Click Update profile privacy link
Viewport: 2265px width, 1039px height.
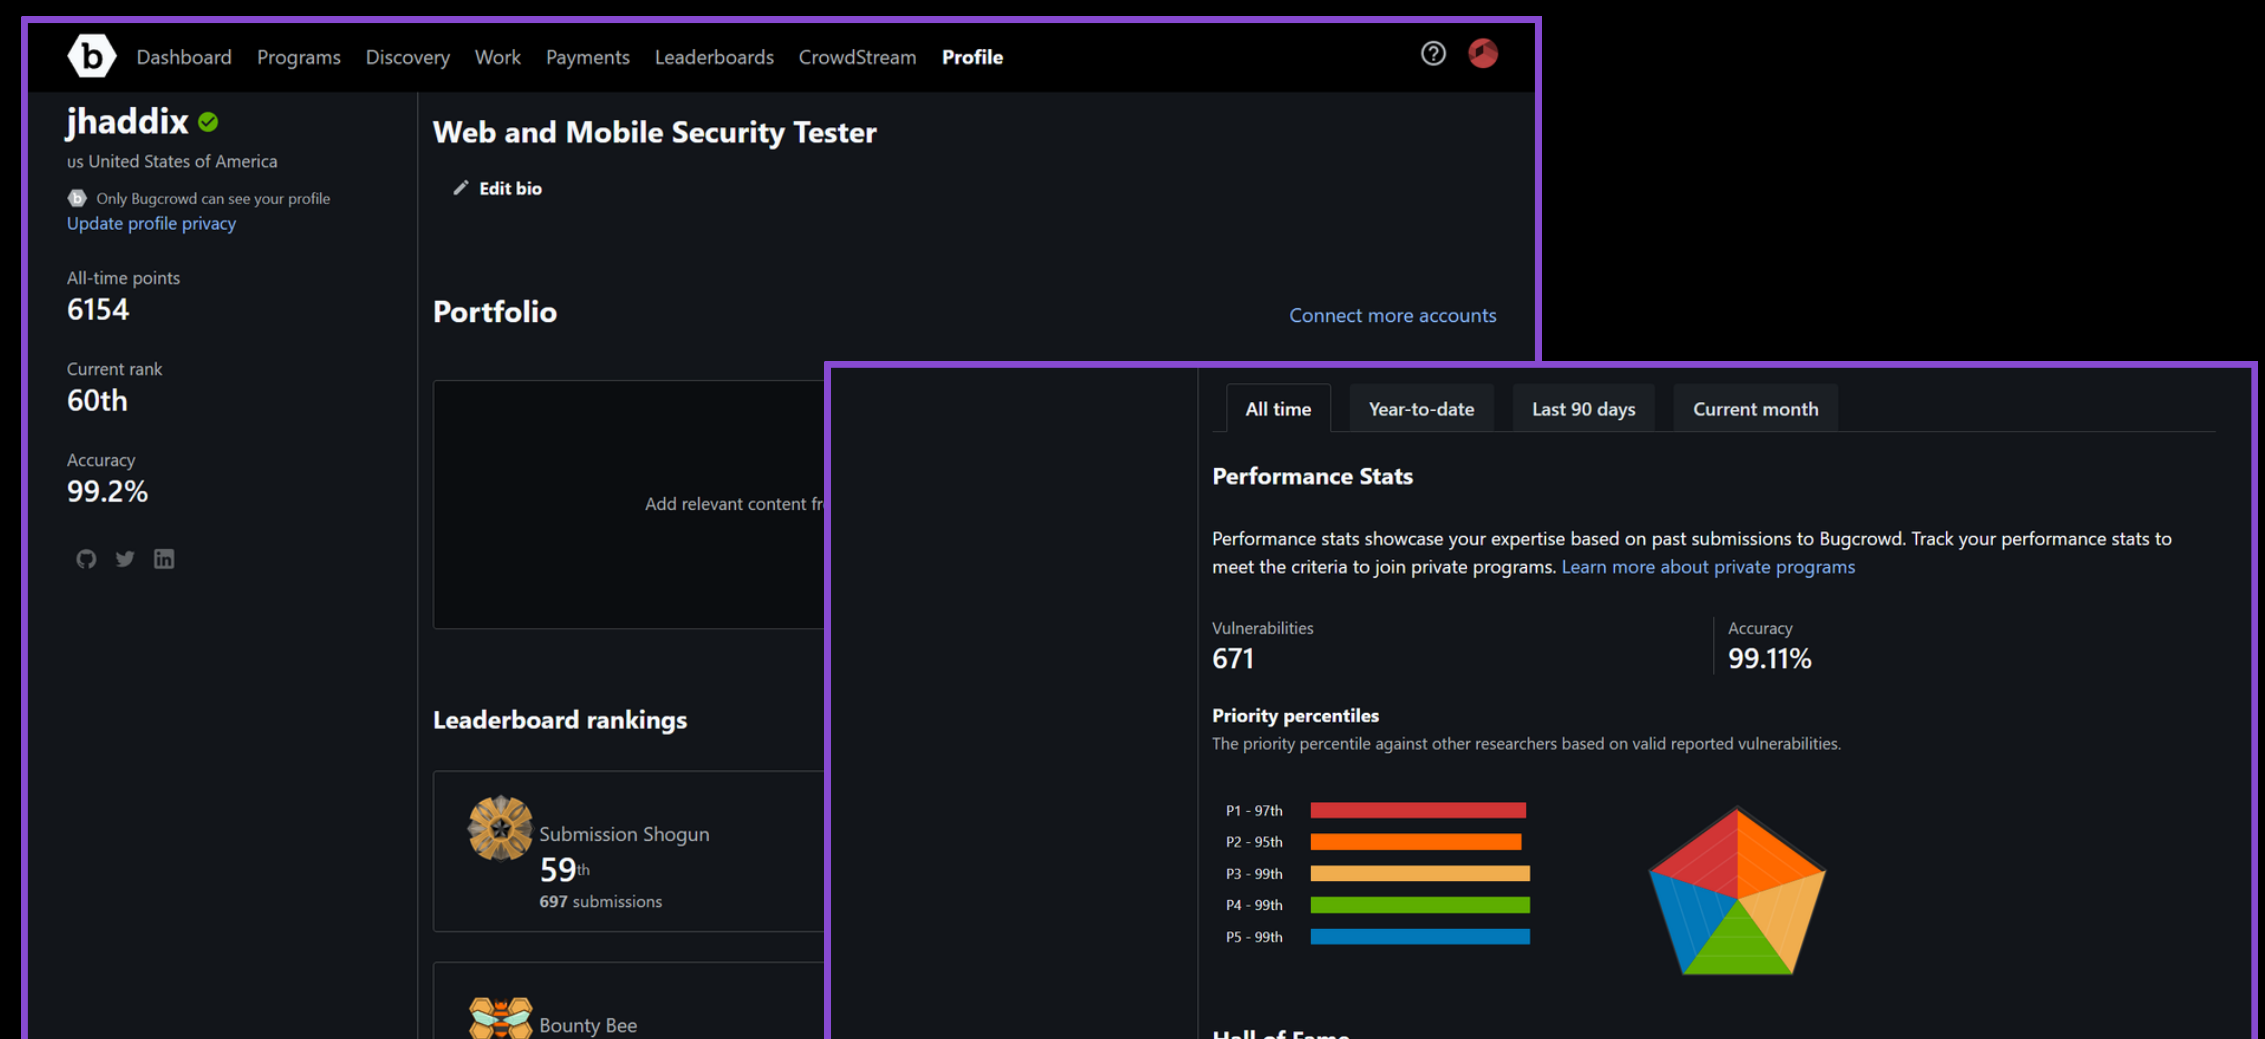coord(151,223)
